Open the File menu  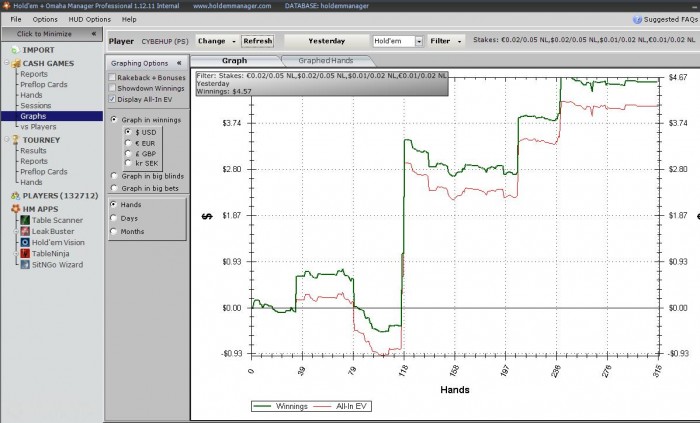pos(16,19)
